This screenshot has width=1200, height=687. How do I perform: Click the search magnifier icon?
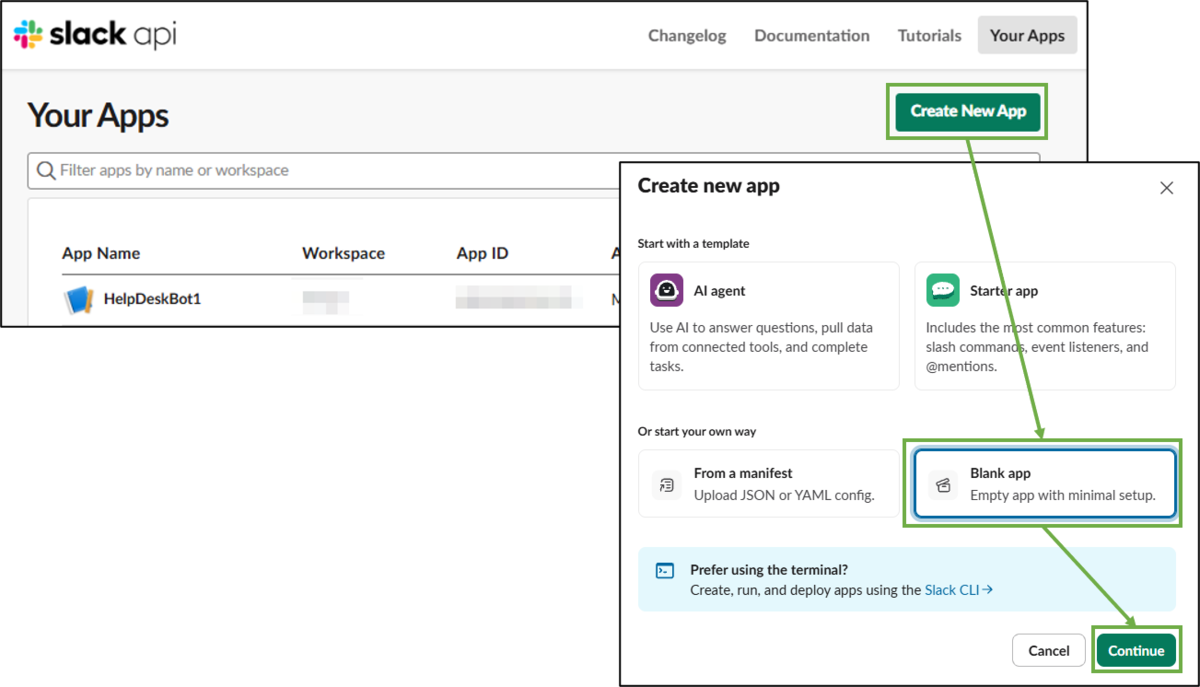(x=46, y=170)
